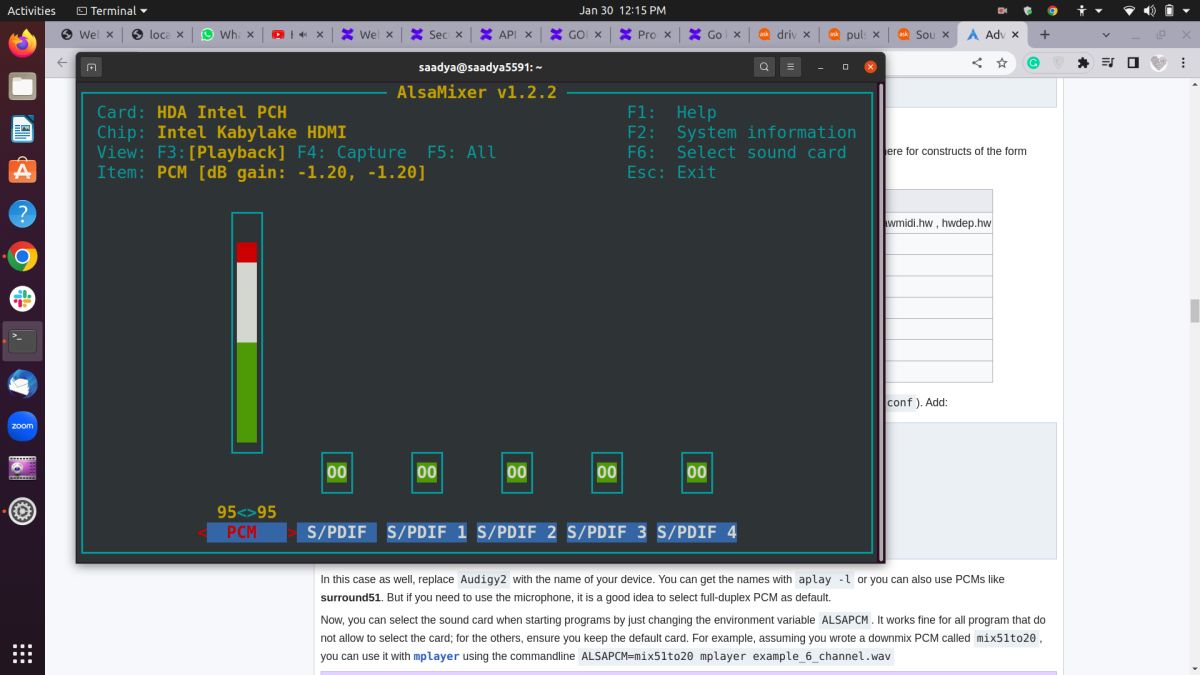Open the Files app in the dock
This screenshot has height=675, width=1200.
(22, 86)
